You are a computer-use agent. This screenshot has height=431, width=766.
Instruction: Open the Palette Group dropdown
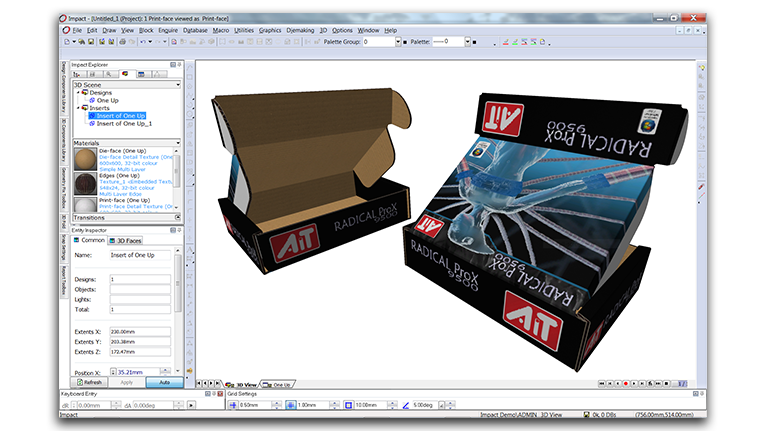point(398,42)
